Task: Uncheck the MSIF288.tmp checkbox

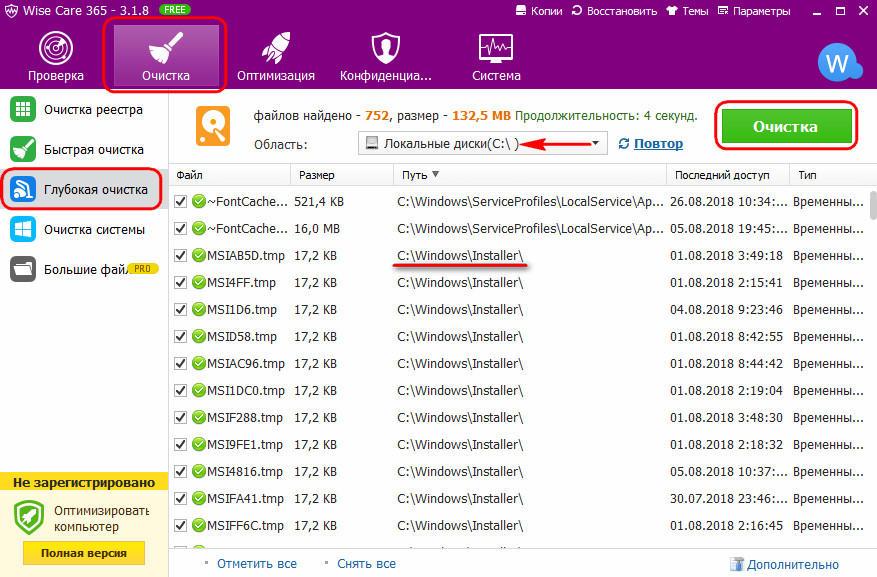Action: click(180, 417)
